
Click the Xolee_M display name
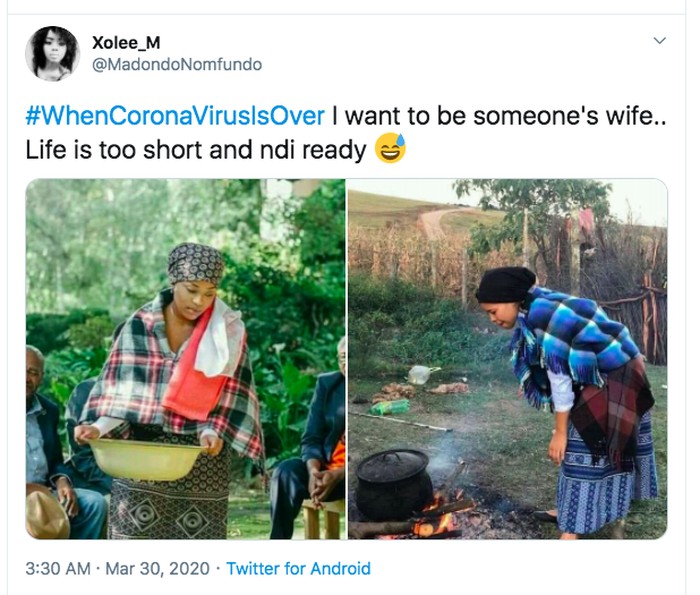click(126, 42)
